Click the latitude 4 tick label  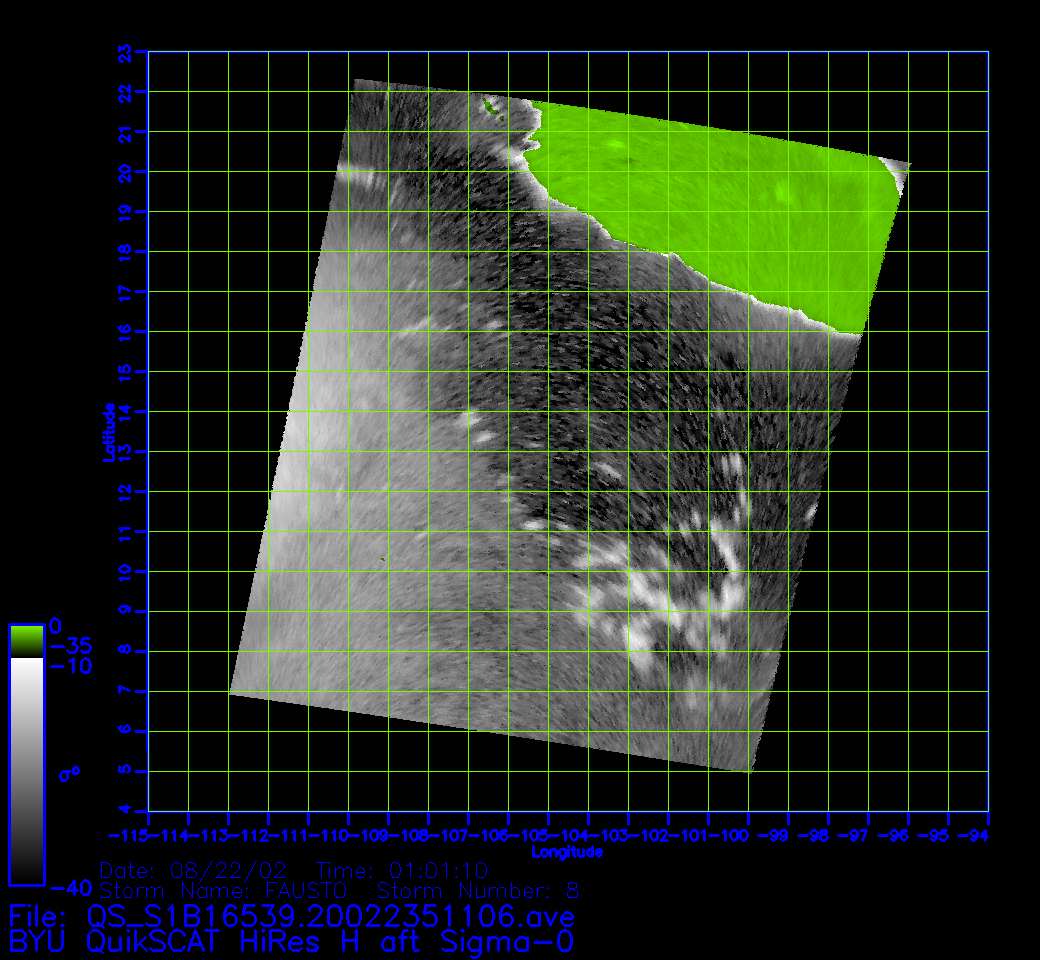125,811
